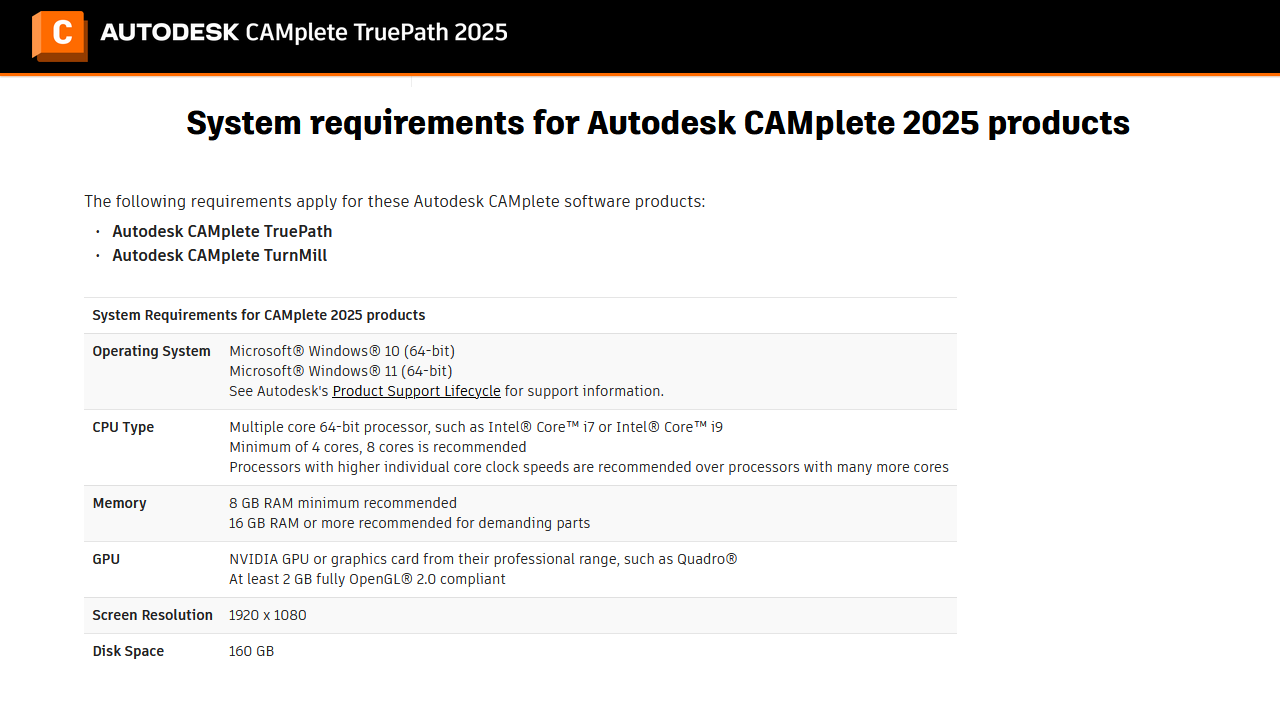Click the CPU Type row label
This screenshot has height=723, width=1280.
click(x=123, y=427)
